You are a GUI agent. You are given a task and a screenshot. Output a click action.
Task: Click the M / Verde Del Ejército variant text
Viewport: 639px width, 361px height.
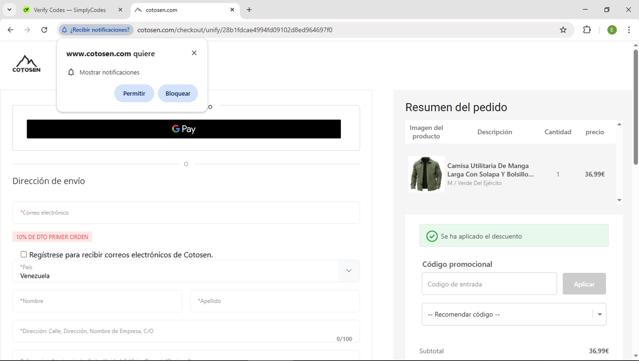pyautogui.click(x=474, y=183)
